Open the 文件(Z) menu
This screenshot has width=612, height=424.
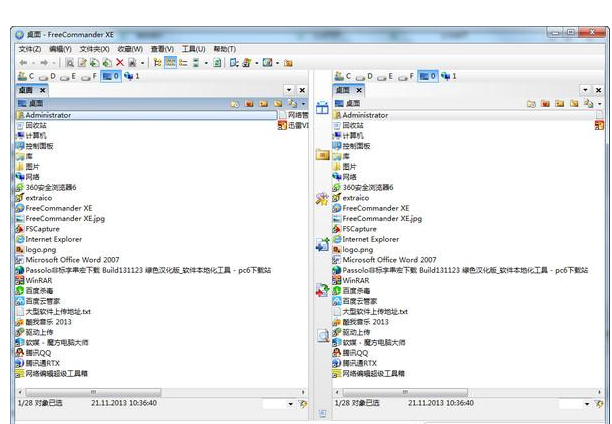pyautogui.click(x=30, y=49)
